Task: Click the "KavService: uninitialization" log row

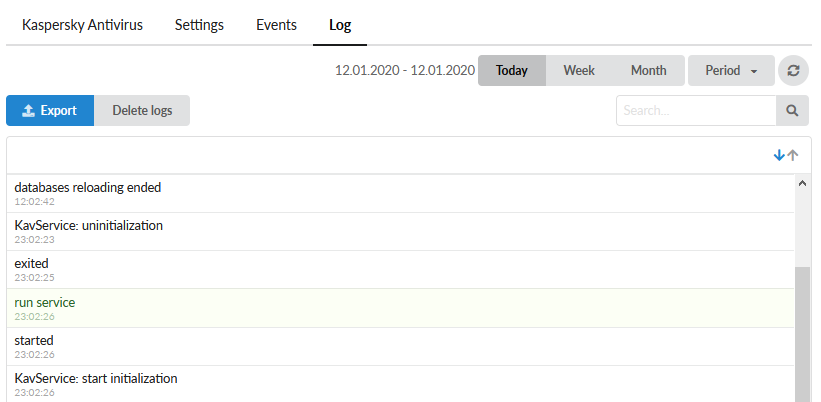Action: point(400,231)
